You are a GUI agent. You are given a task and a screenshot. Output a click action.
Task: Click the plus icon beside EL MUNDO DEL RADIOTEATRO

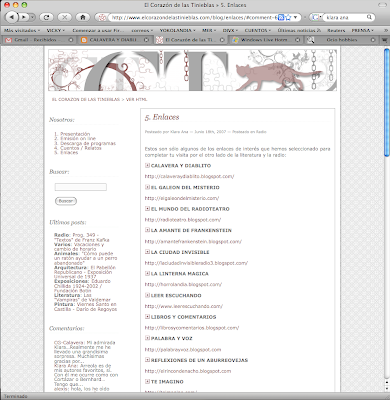click(x=147, y=209)
